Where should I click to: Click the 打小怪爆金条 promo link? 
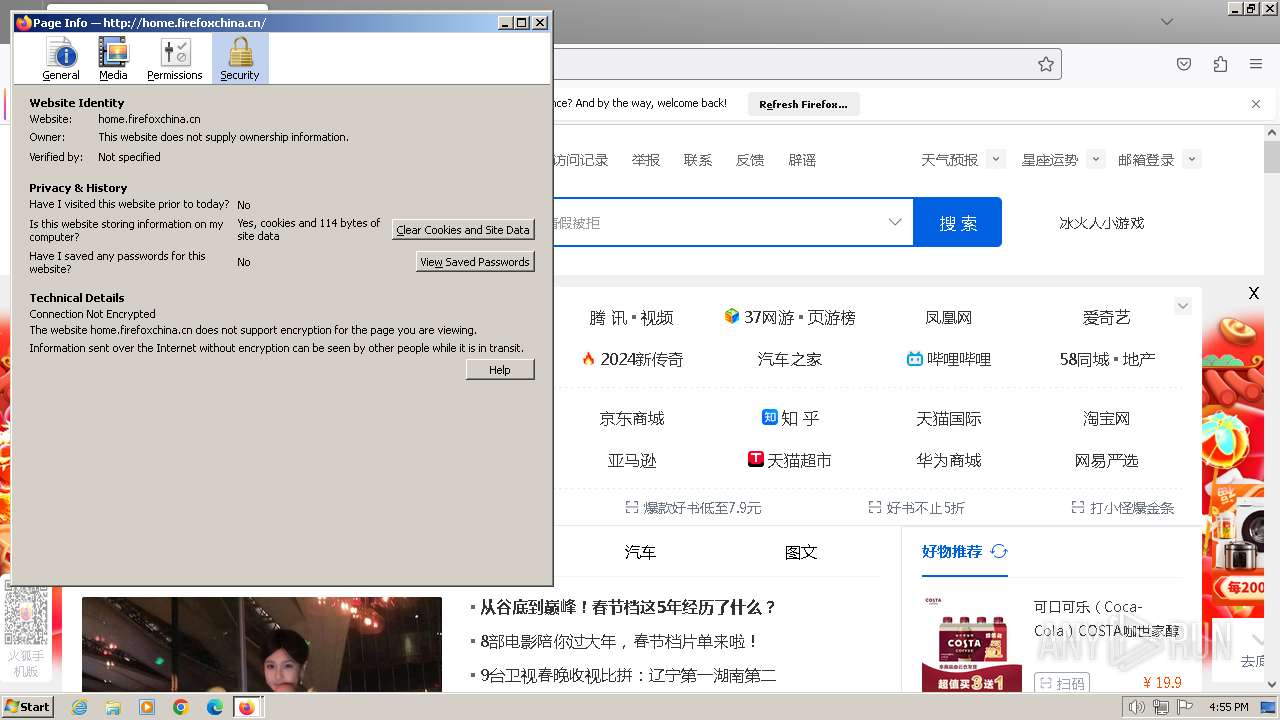(1123, 508)
